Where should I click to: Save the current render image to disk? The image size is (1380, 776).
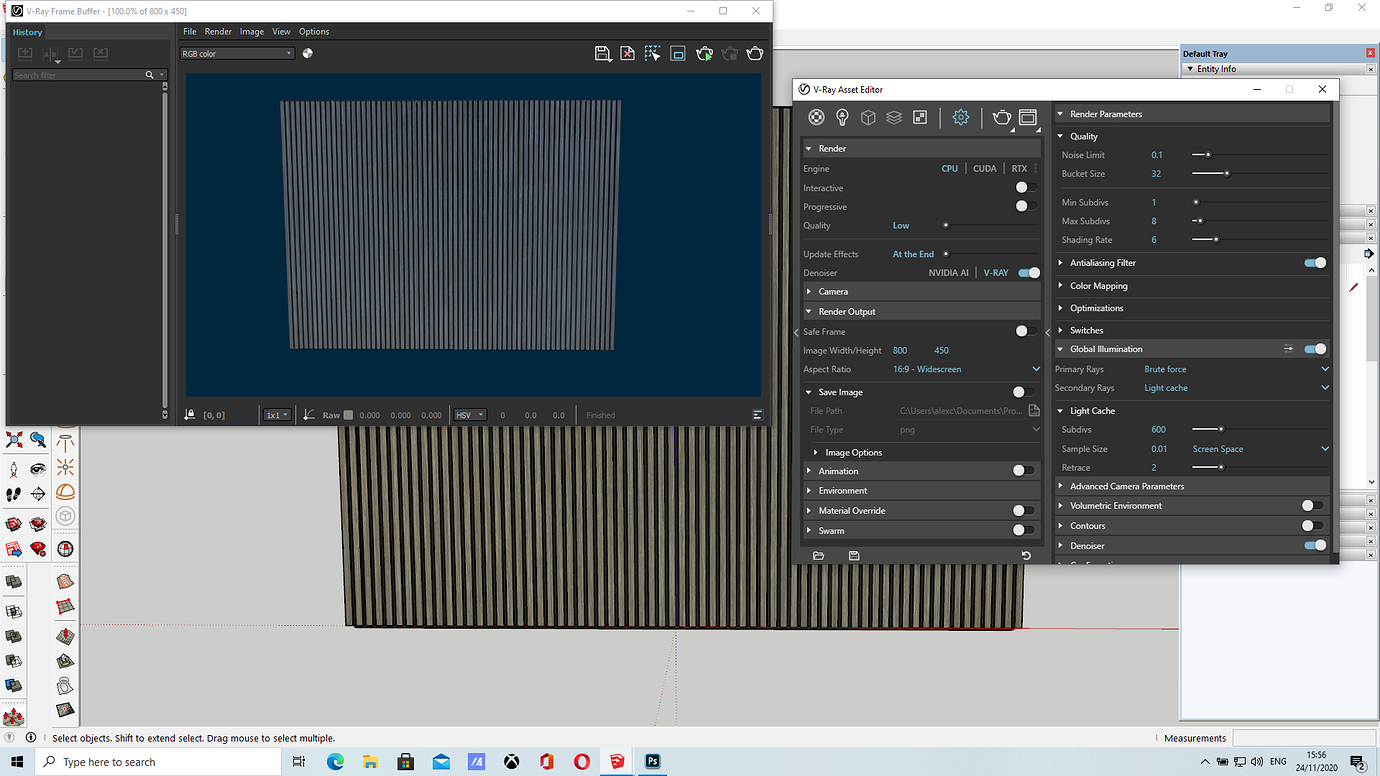pos(603,53)
